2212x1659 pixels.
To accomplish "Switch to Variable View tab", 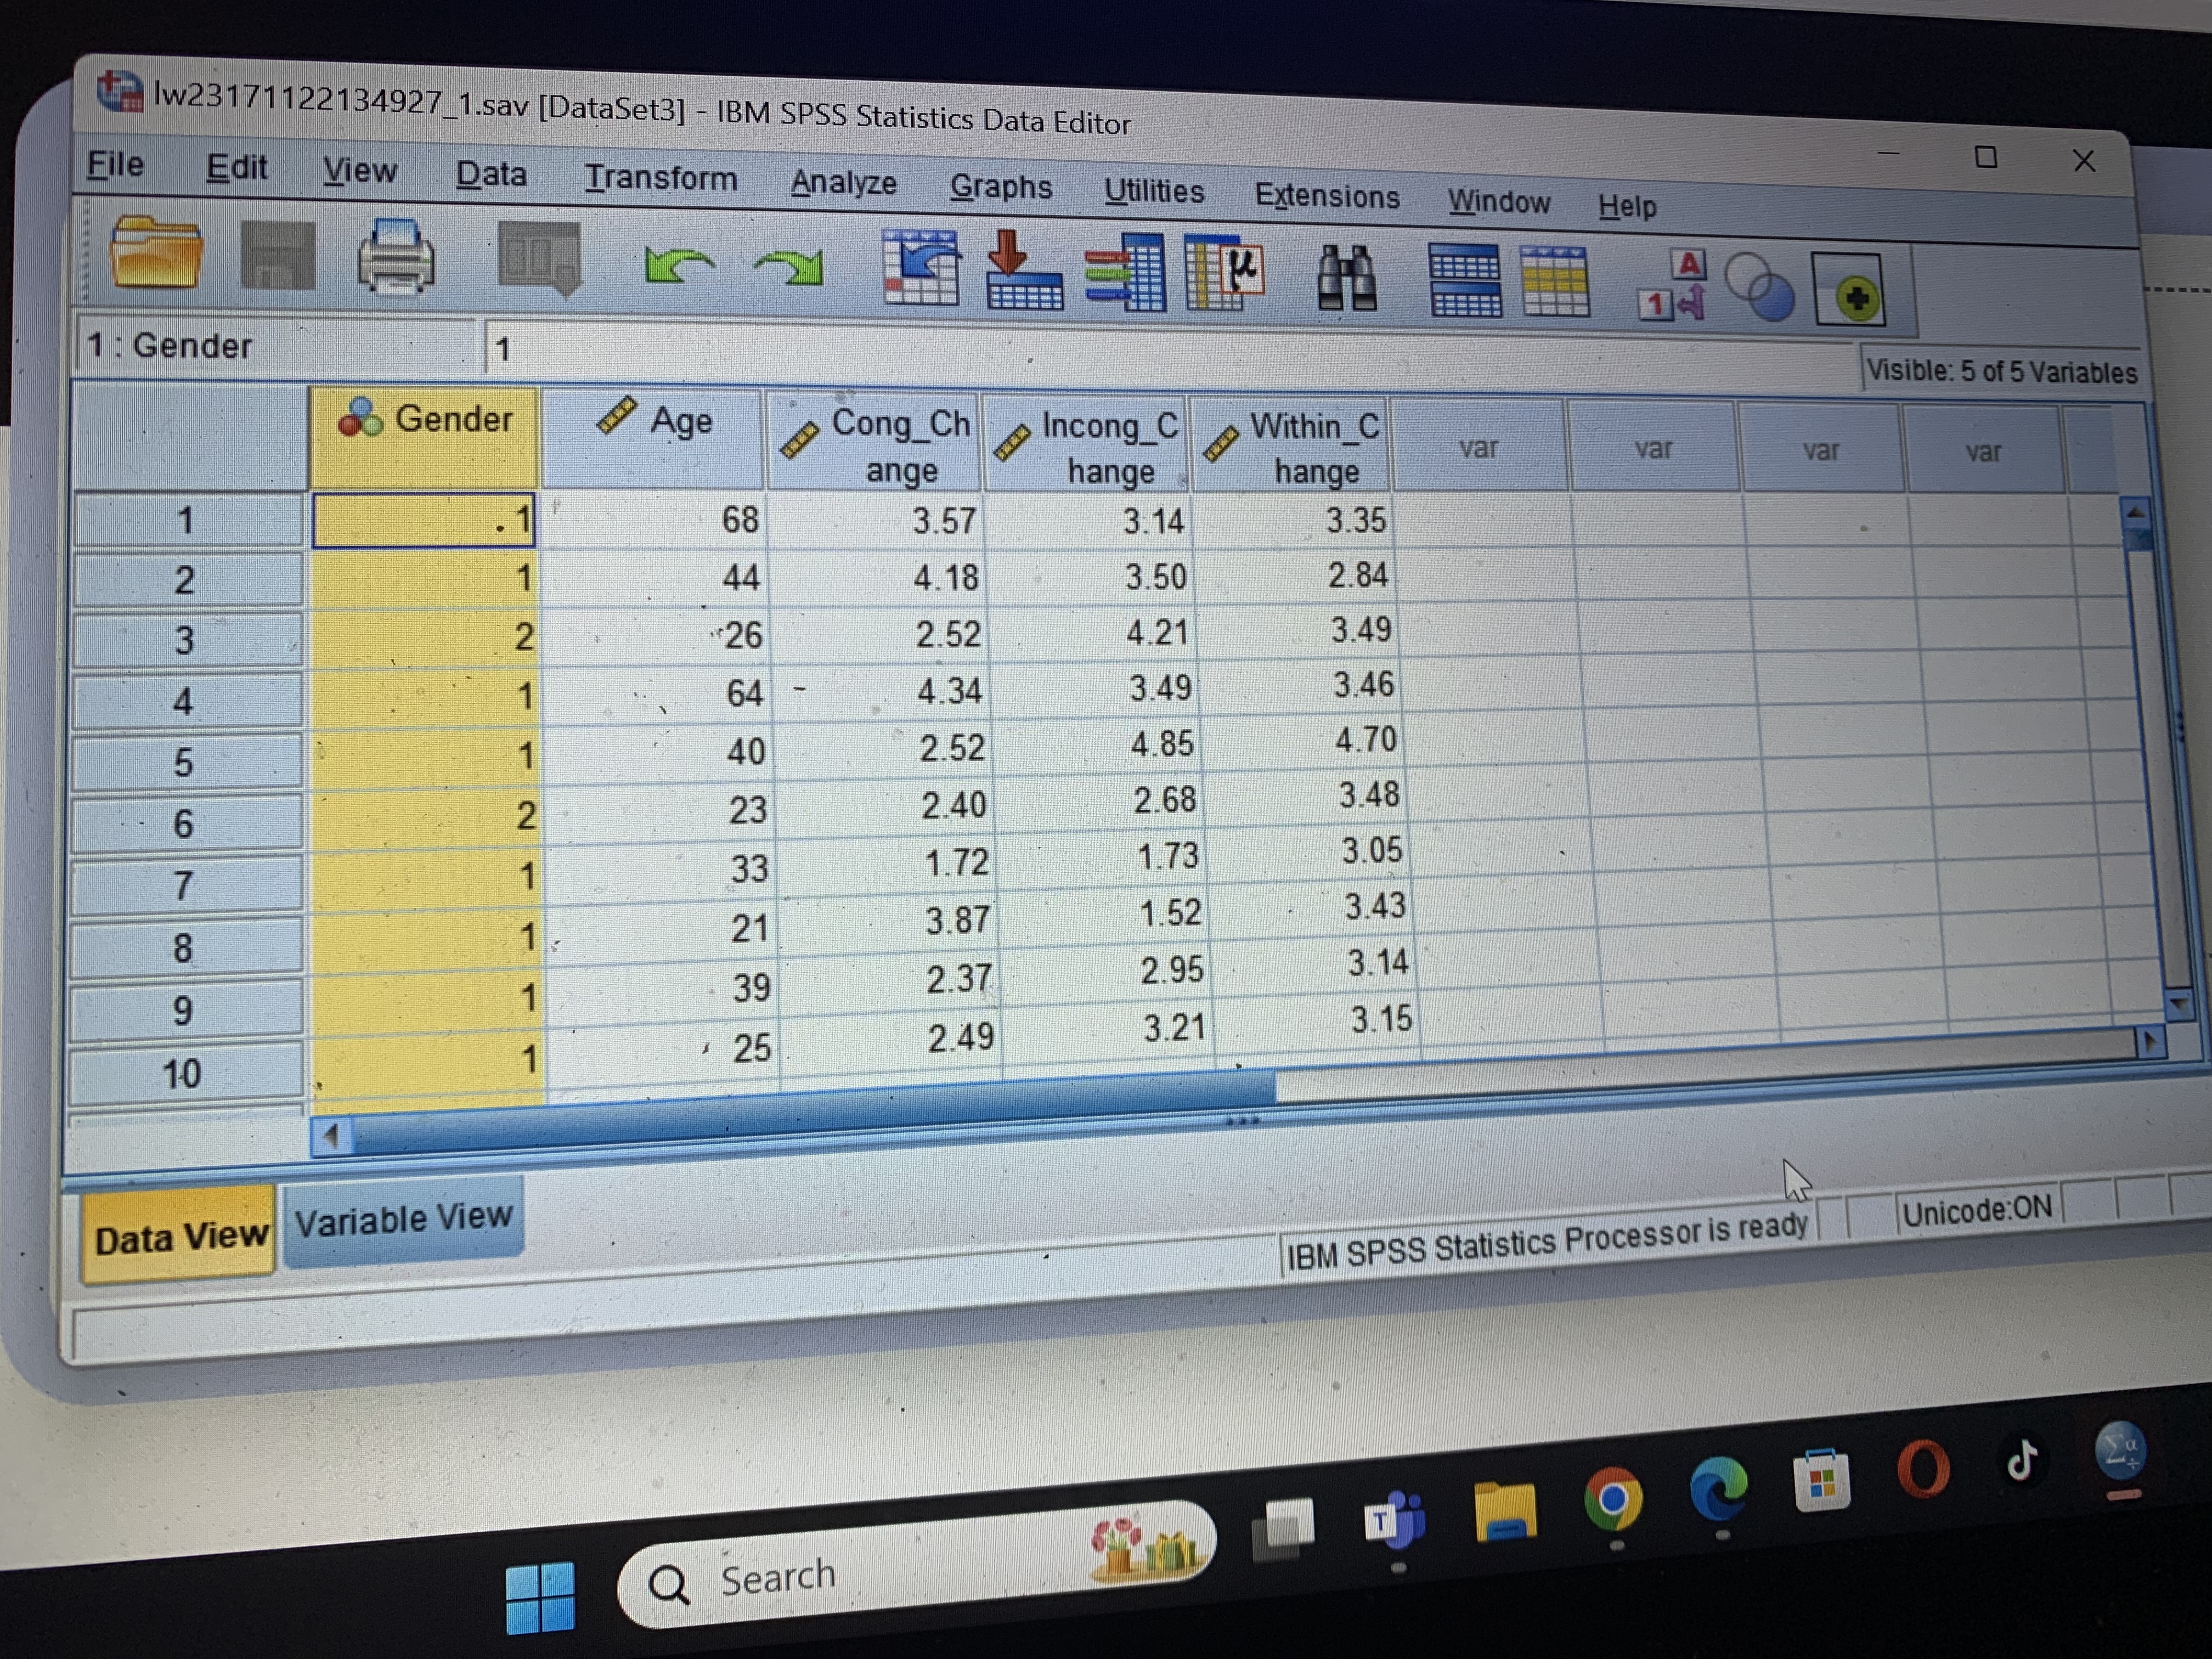I will (x=403, y=1220).
